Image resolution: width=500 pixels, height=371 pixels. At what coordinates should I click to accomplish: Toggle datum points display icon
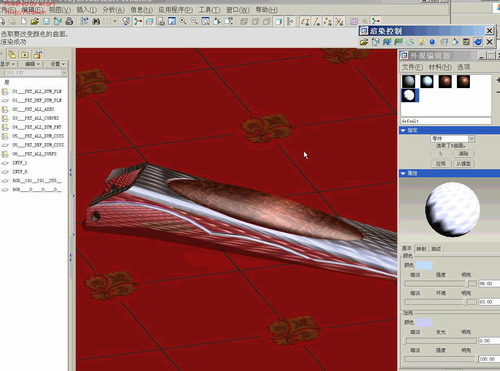pyautogui.click(x=328, y=22)
